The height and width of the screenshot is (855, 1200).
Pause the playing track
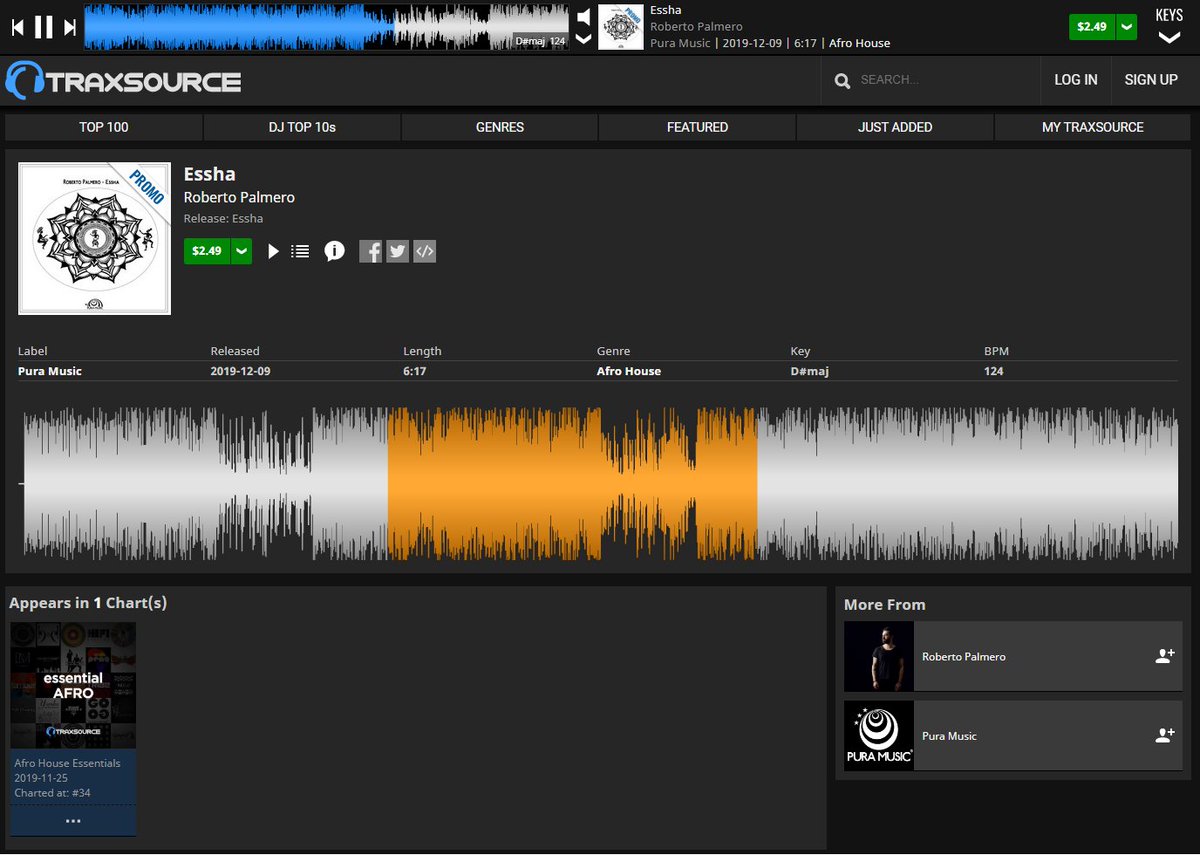tap(44, 27)
